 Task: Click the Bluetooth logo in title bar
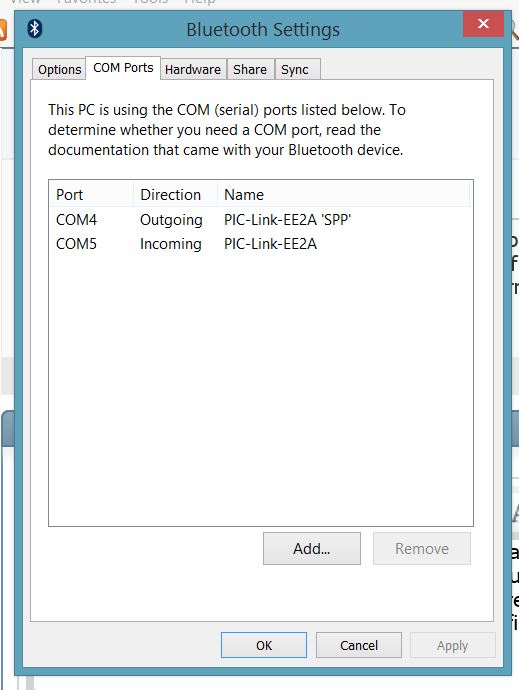tap(34, 29)
